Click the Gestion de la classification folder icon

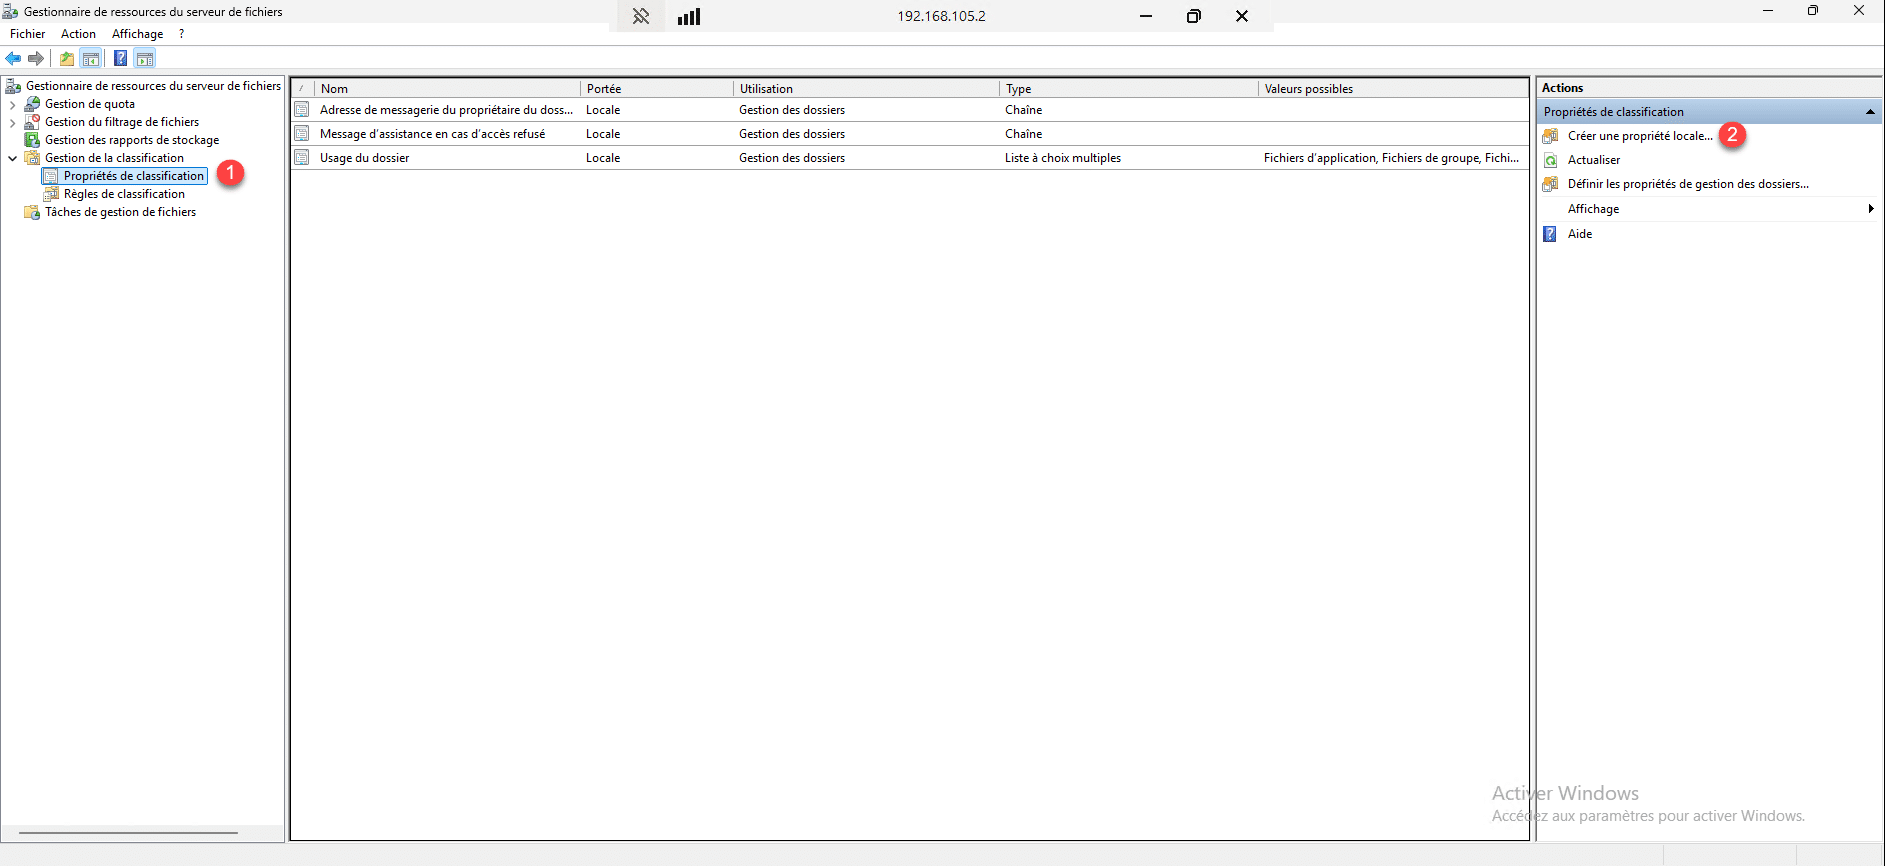click(32, 158)
